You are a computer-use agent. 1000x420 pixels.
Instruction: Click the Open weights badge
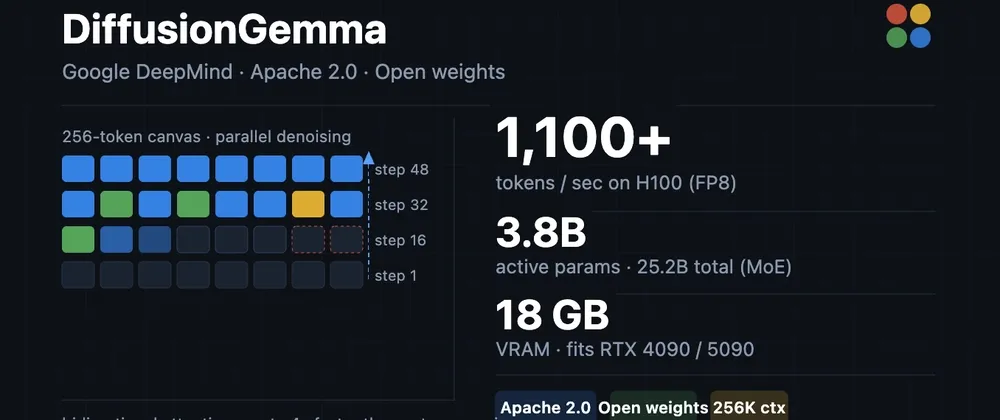click(654, 407)
